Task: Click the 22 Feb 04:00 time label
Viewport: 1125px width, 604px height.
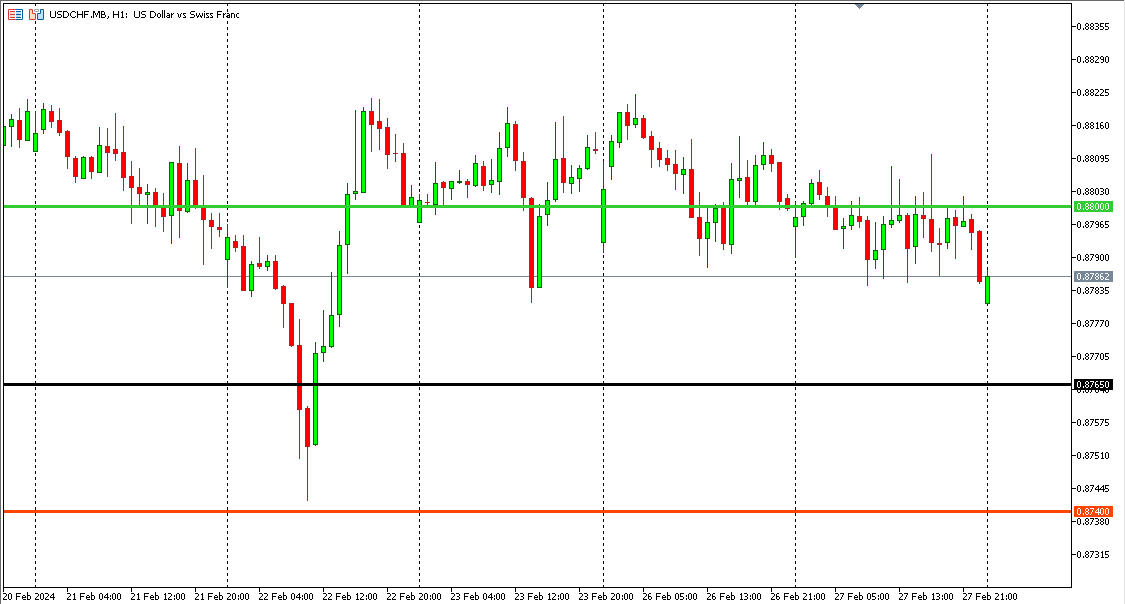Action: [286, 597]
